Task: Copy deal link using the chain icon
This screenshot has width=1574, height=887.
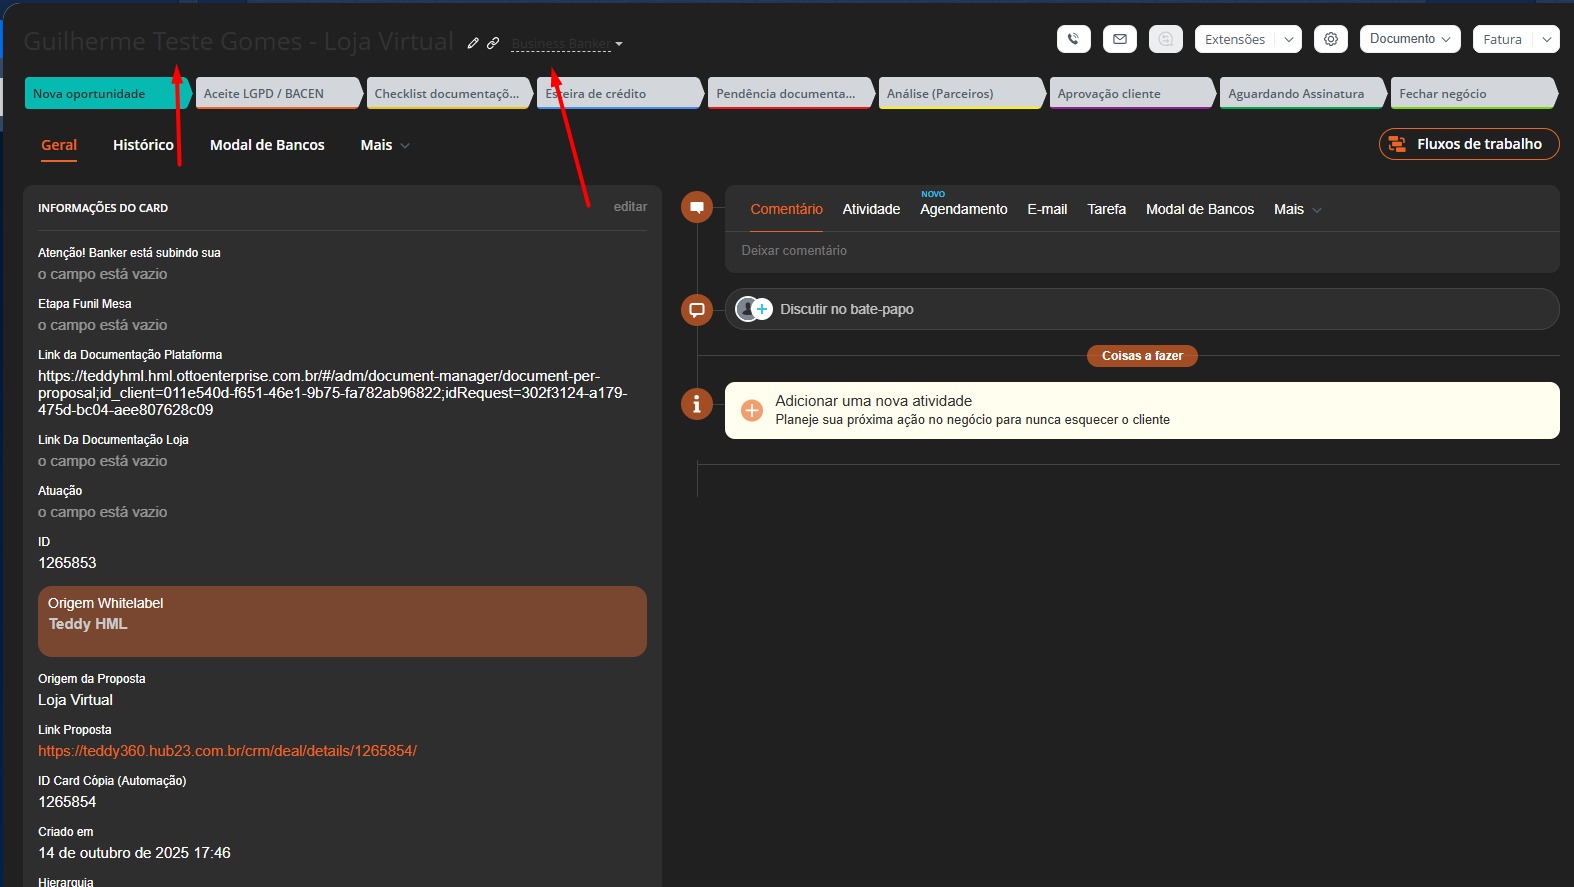Action: point(492,43)
